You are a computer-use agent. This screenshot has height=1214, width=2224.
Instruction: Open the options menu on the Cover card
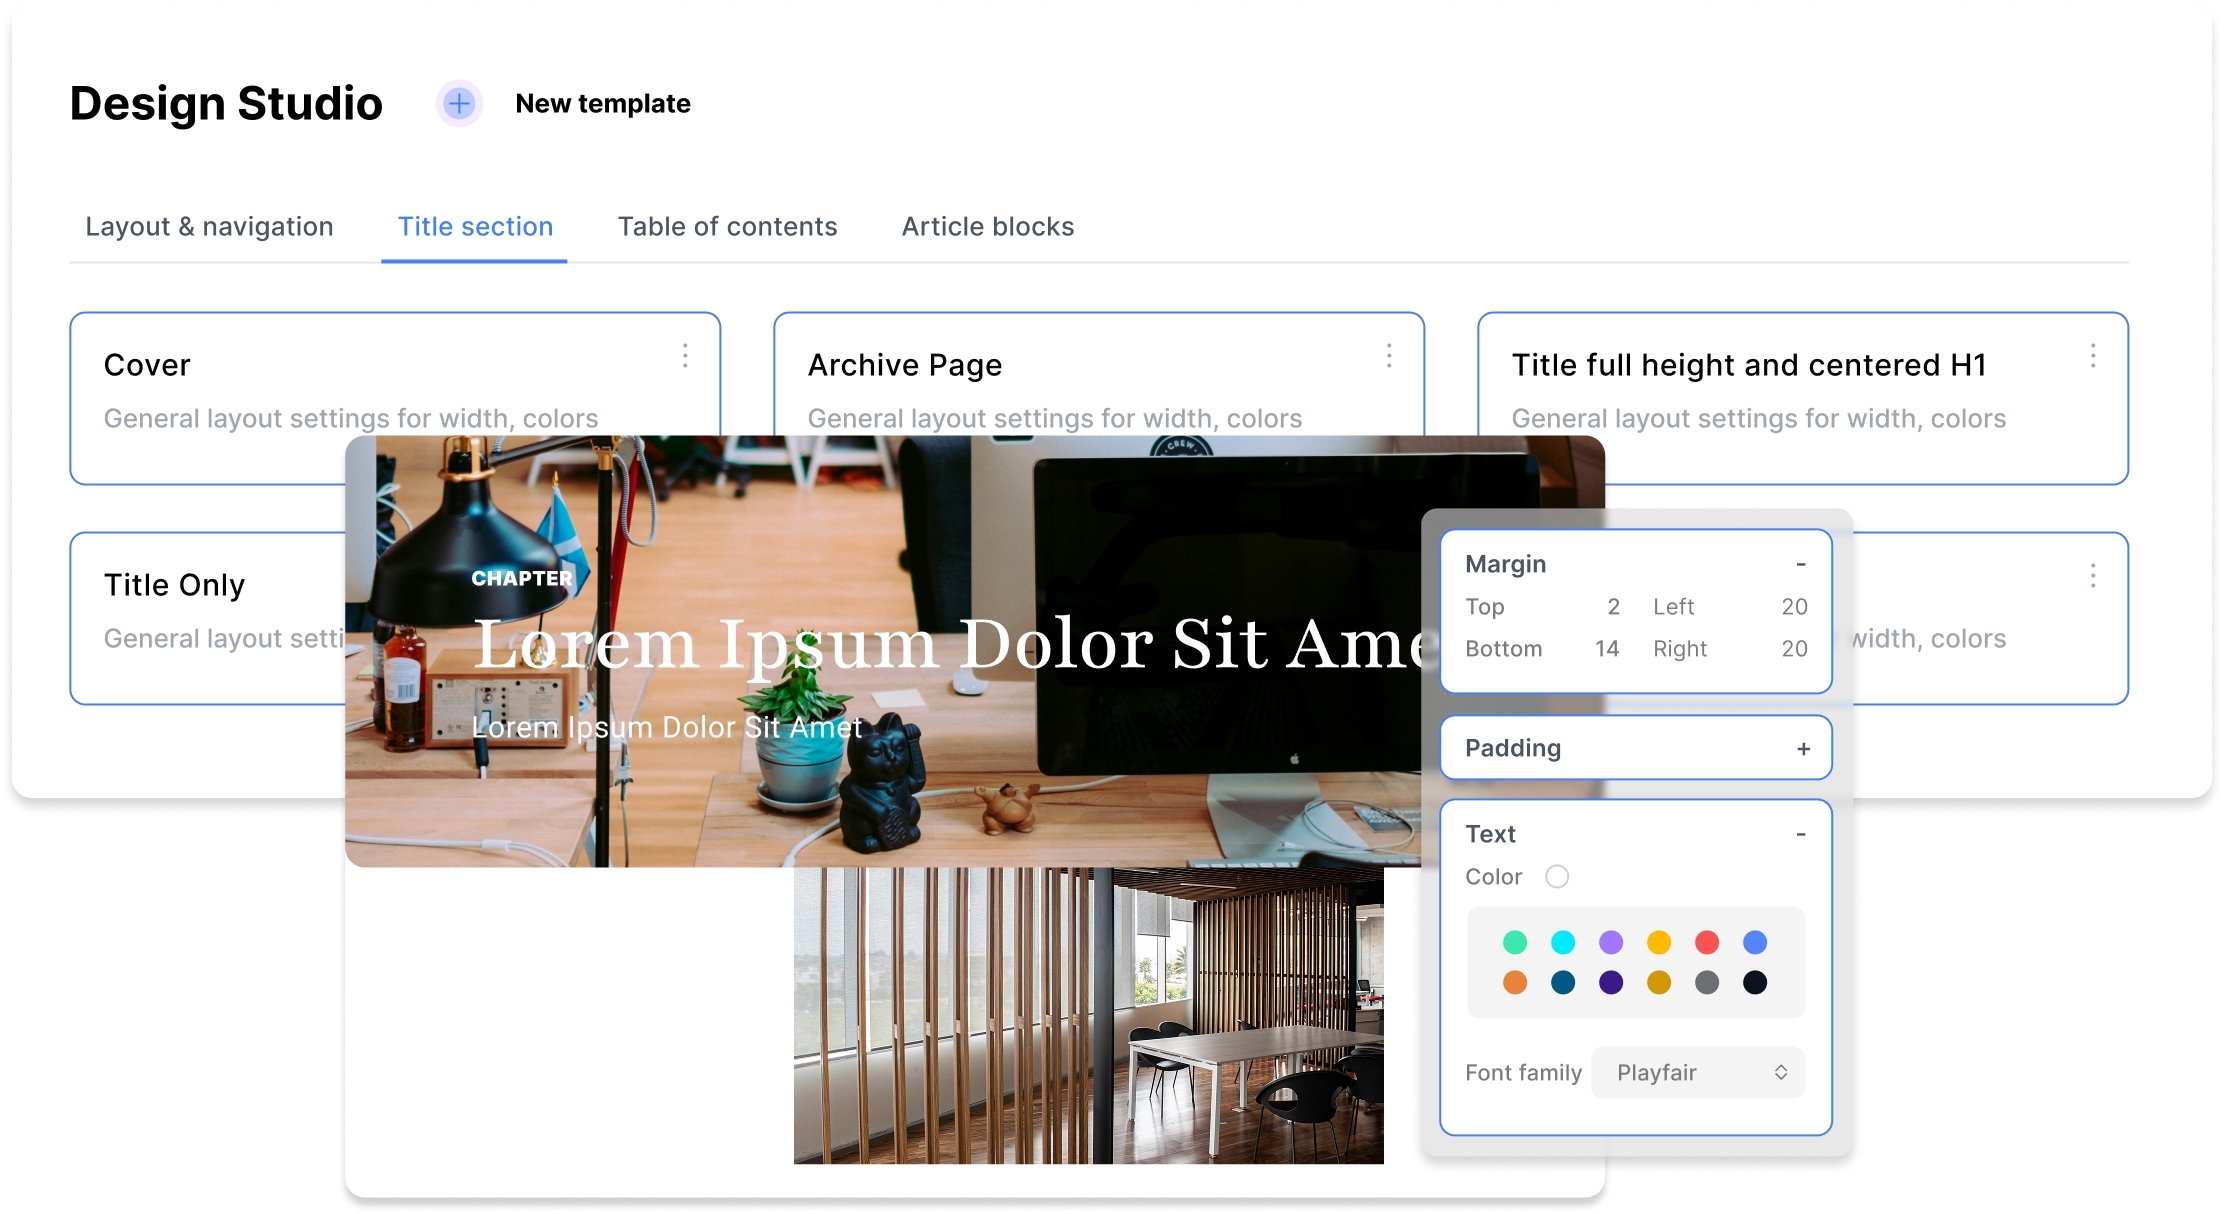686,356
